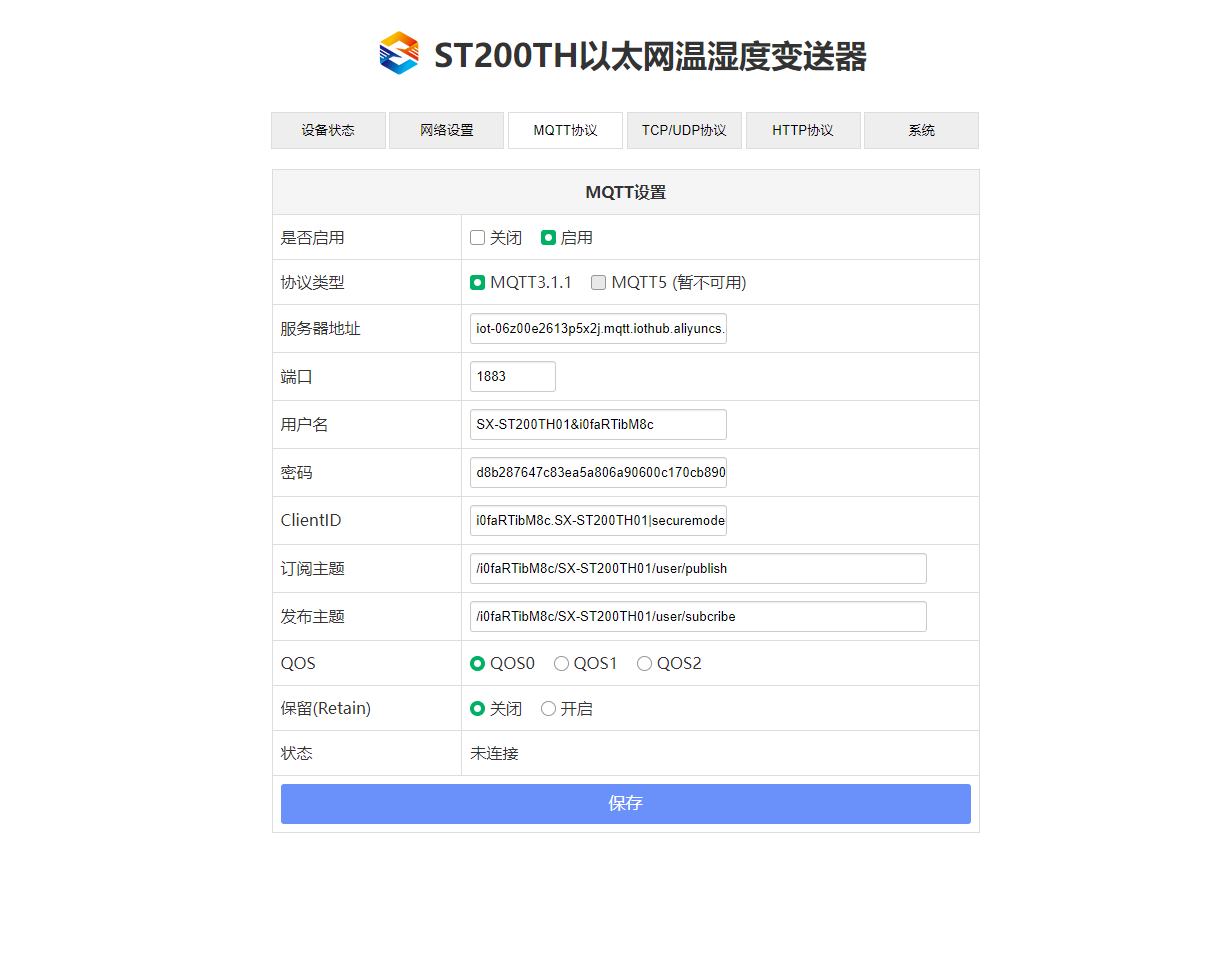Open the 系统 tab
Viewport: 1207px width, 969px height.
click(921, 131)
